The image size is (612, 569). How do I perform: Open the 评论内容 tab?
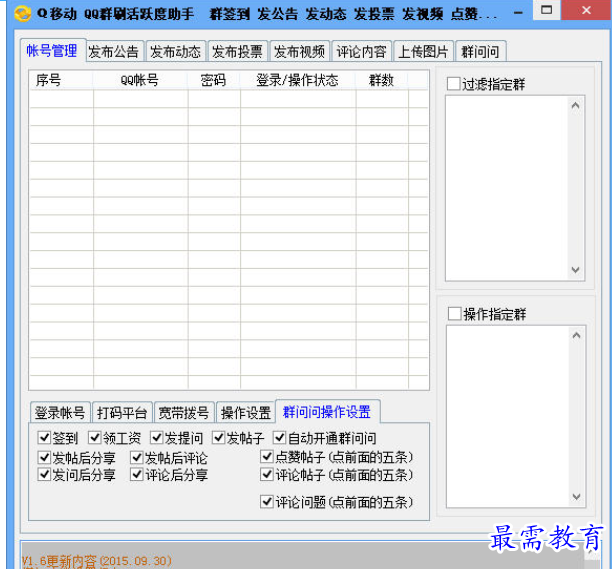[x=361, y=51]
